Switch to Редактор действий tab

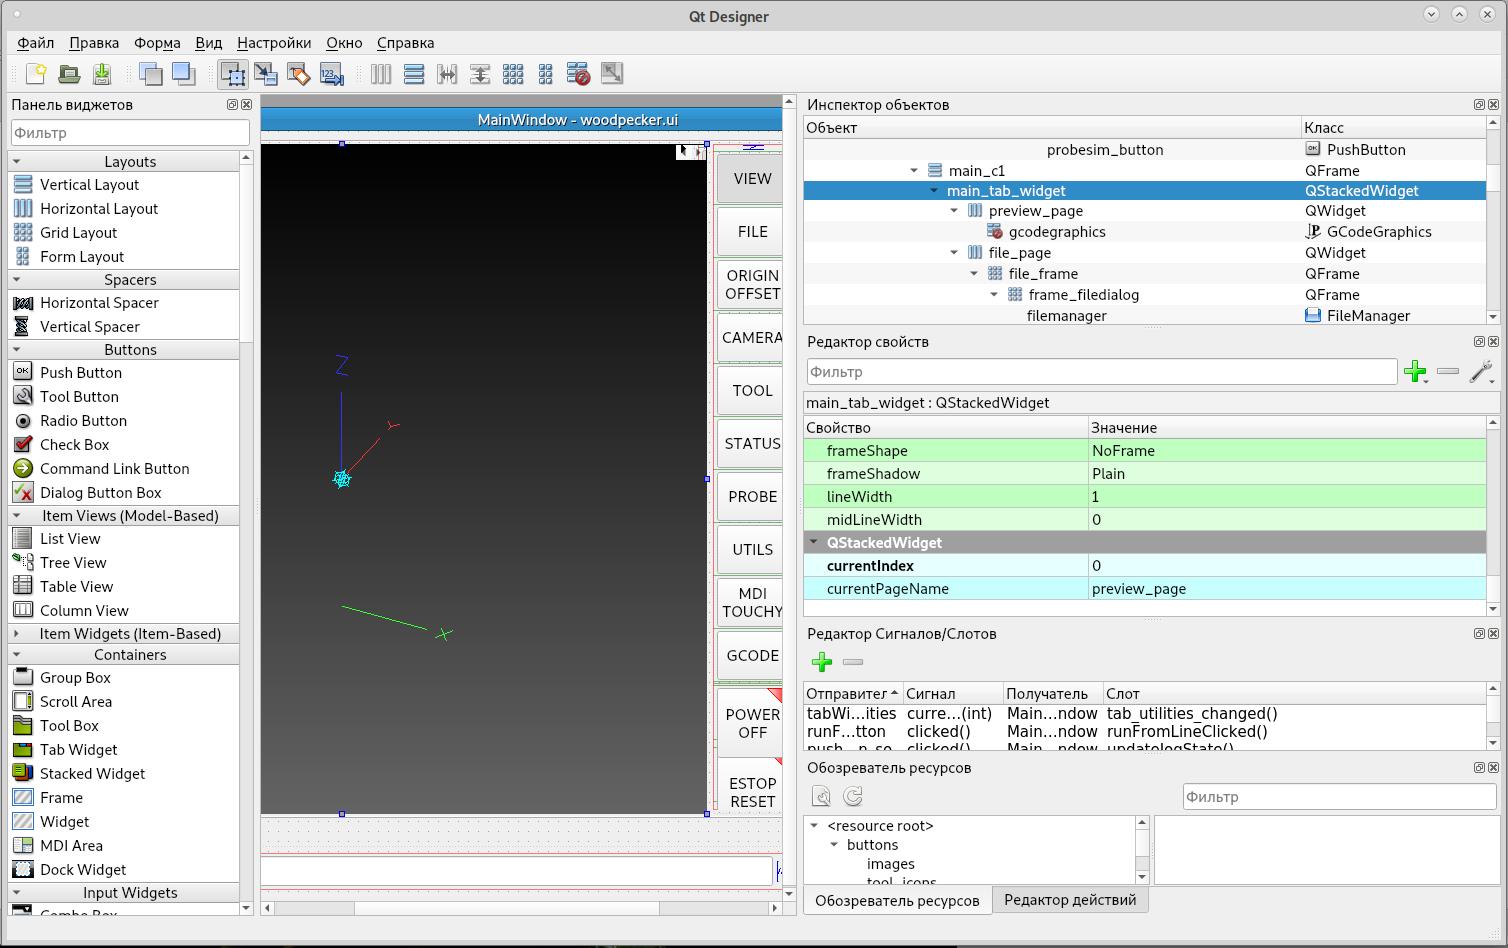1070,900
